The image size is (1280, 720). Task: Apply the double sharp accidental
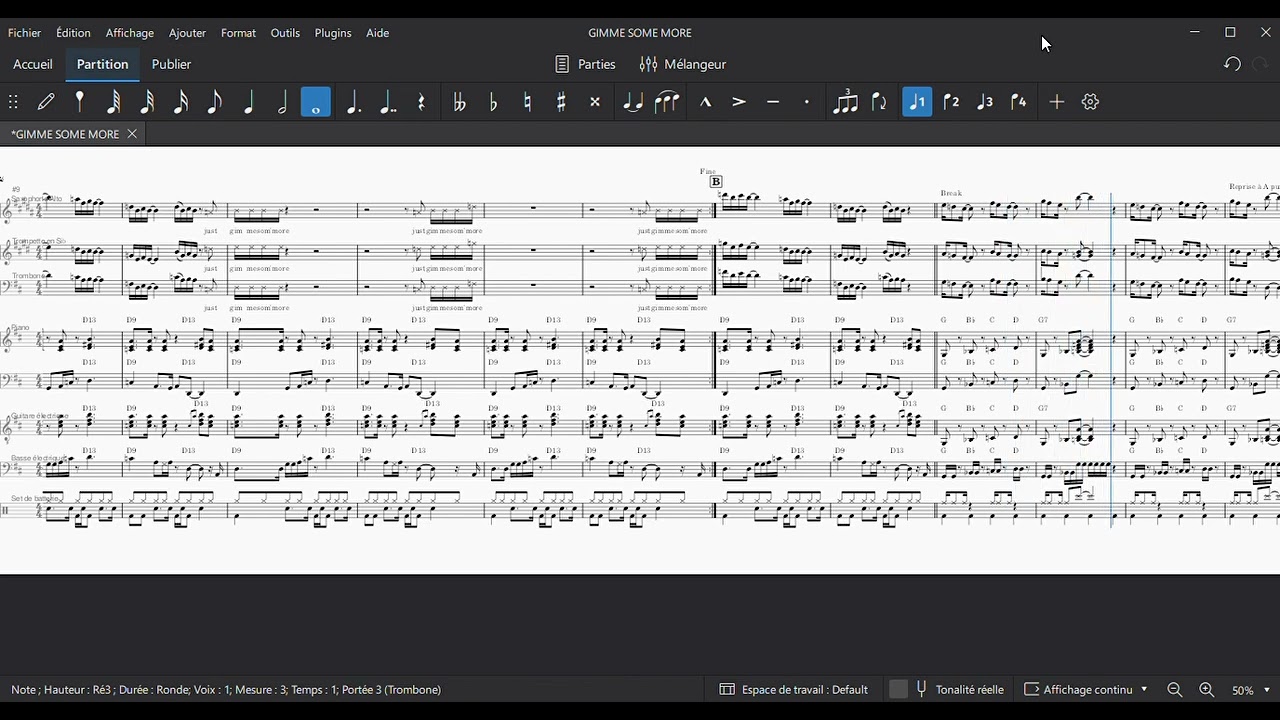click(x=595, y=102)
